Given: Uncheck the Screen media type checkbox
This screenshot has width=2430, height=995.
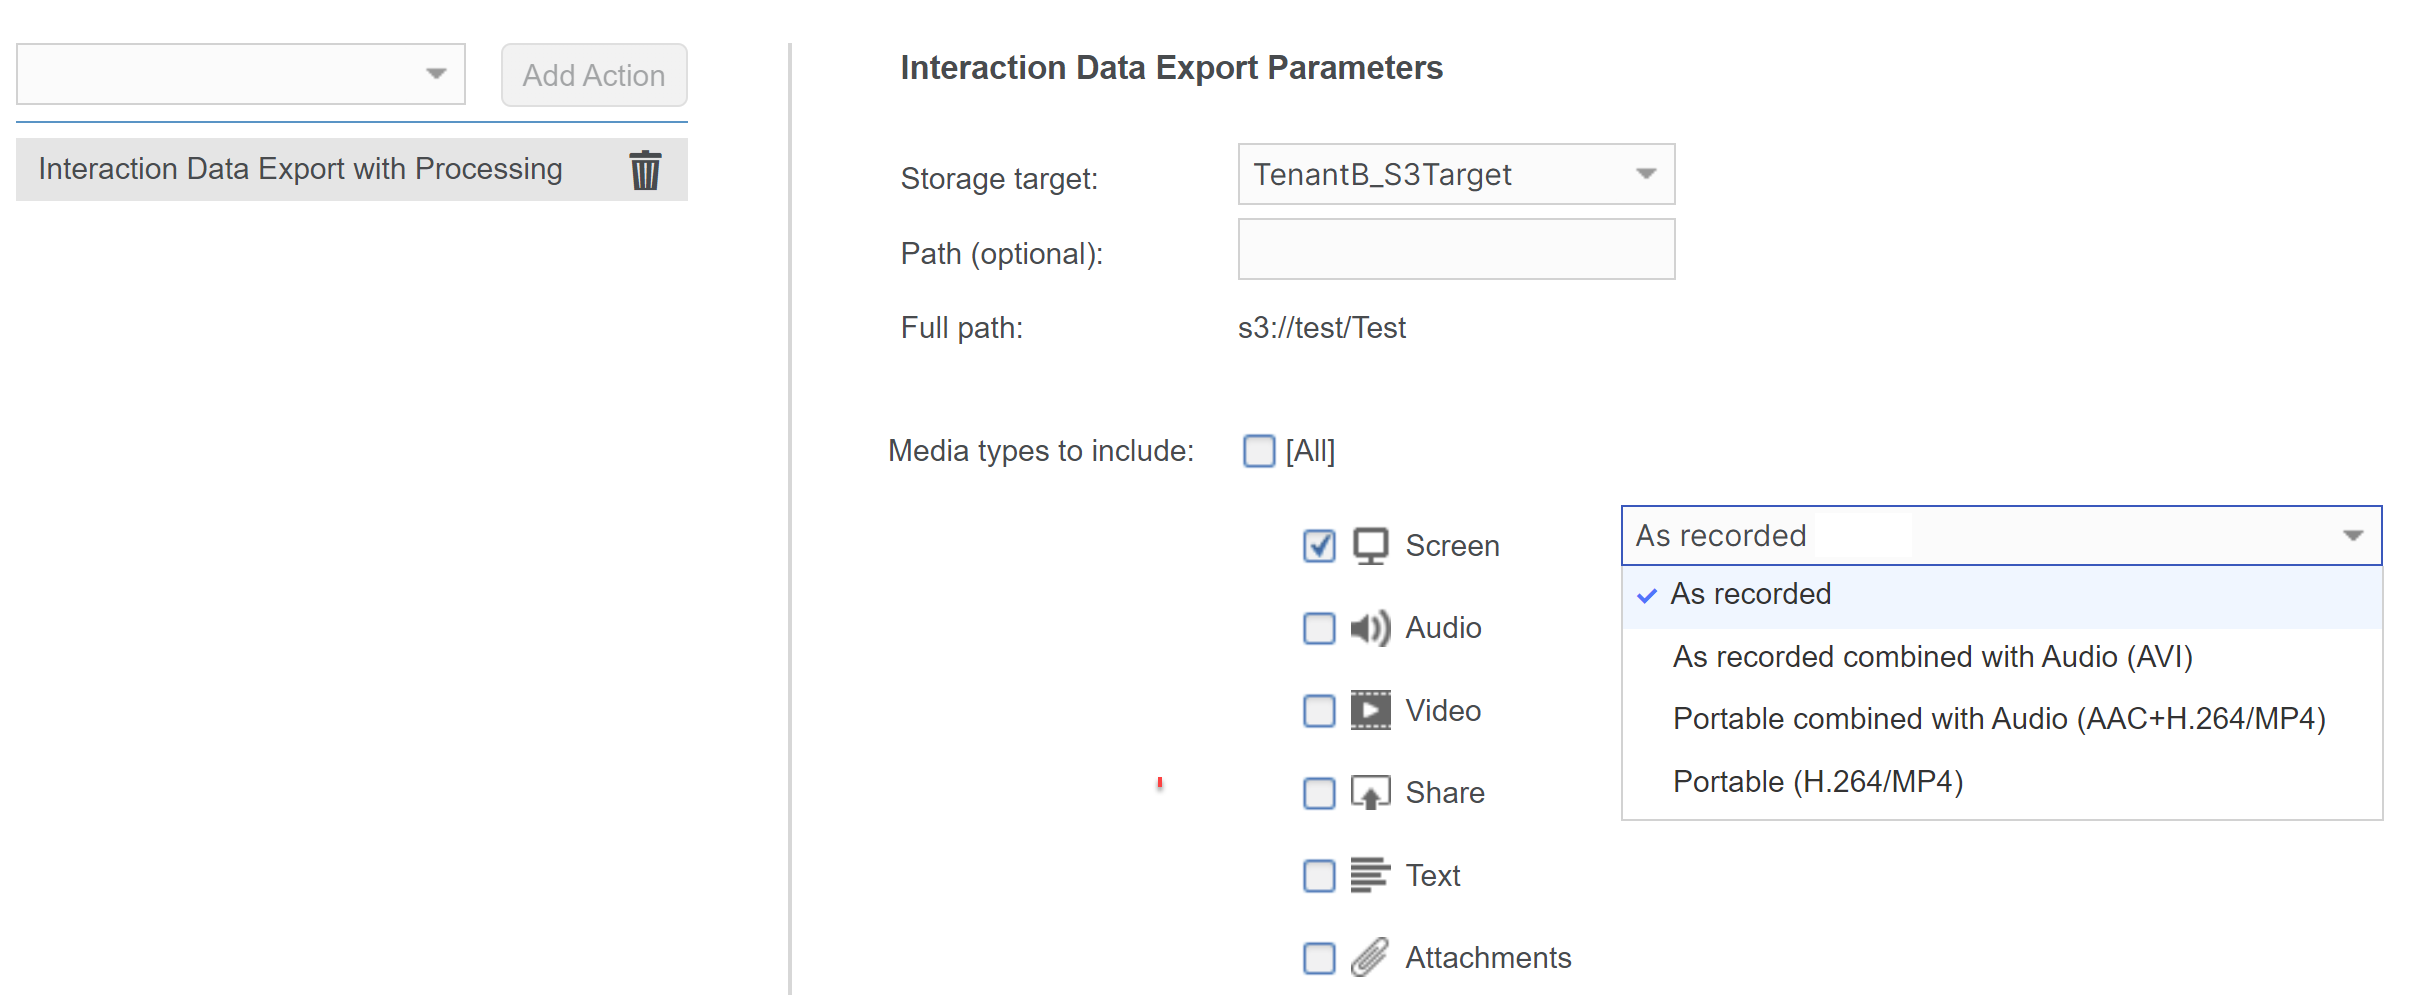Looking at the screenshot, I should point(1319,546).
